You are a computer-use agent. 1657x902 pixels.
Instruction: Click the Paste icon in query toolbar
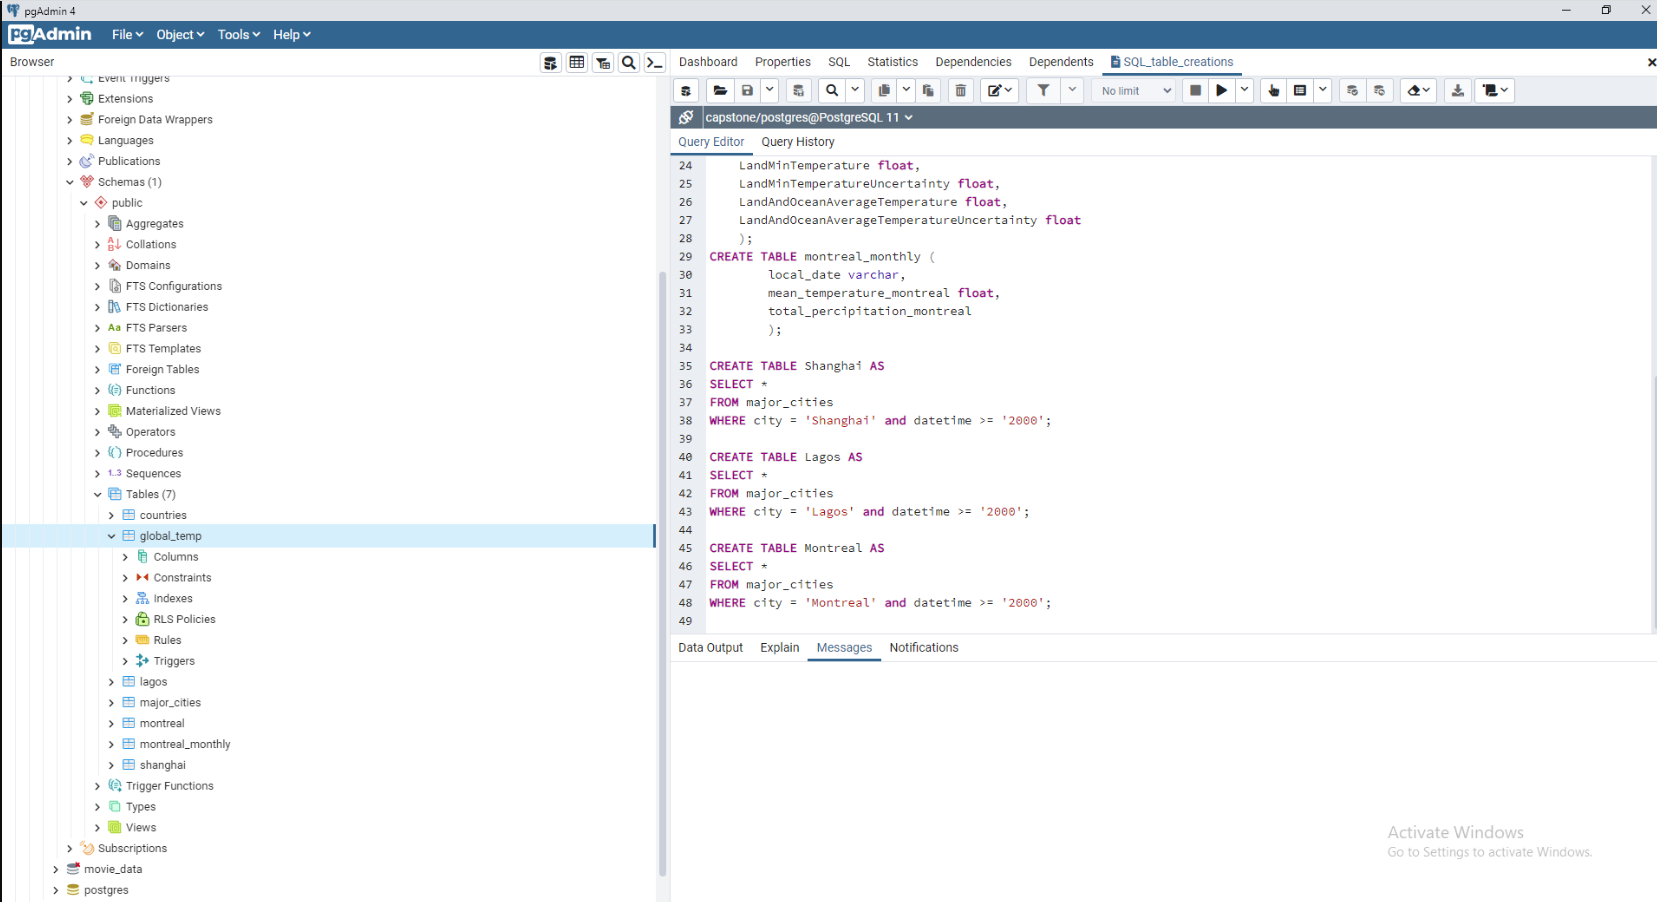928,91
